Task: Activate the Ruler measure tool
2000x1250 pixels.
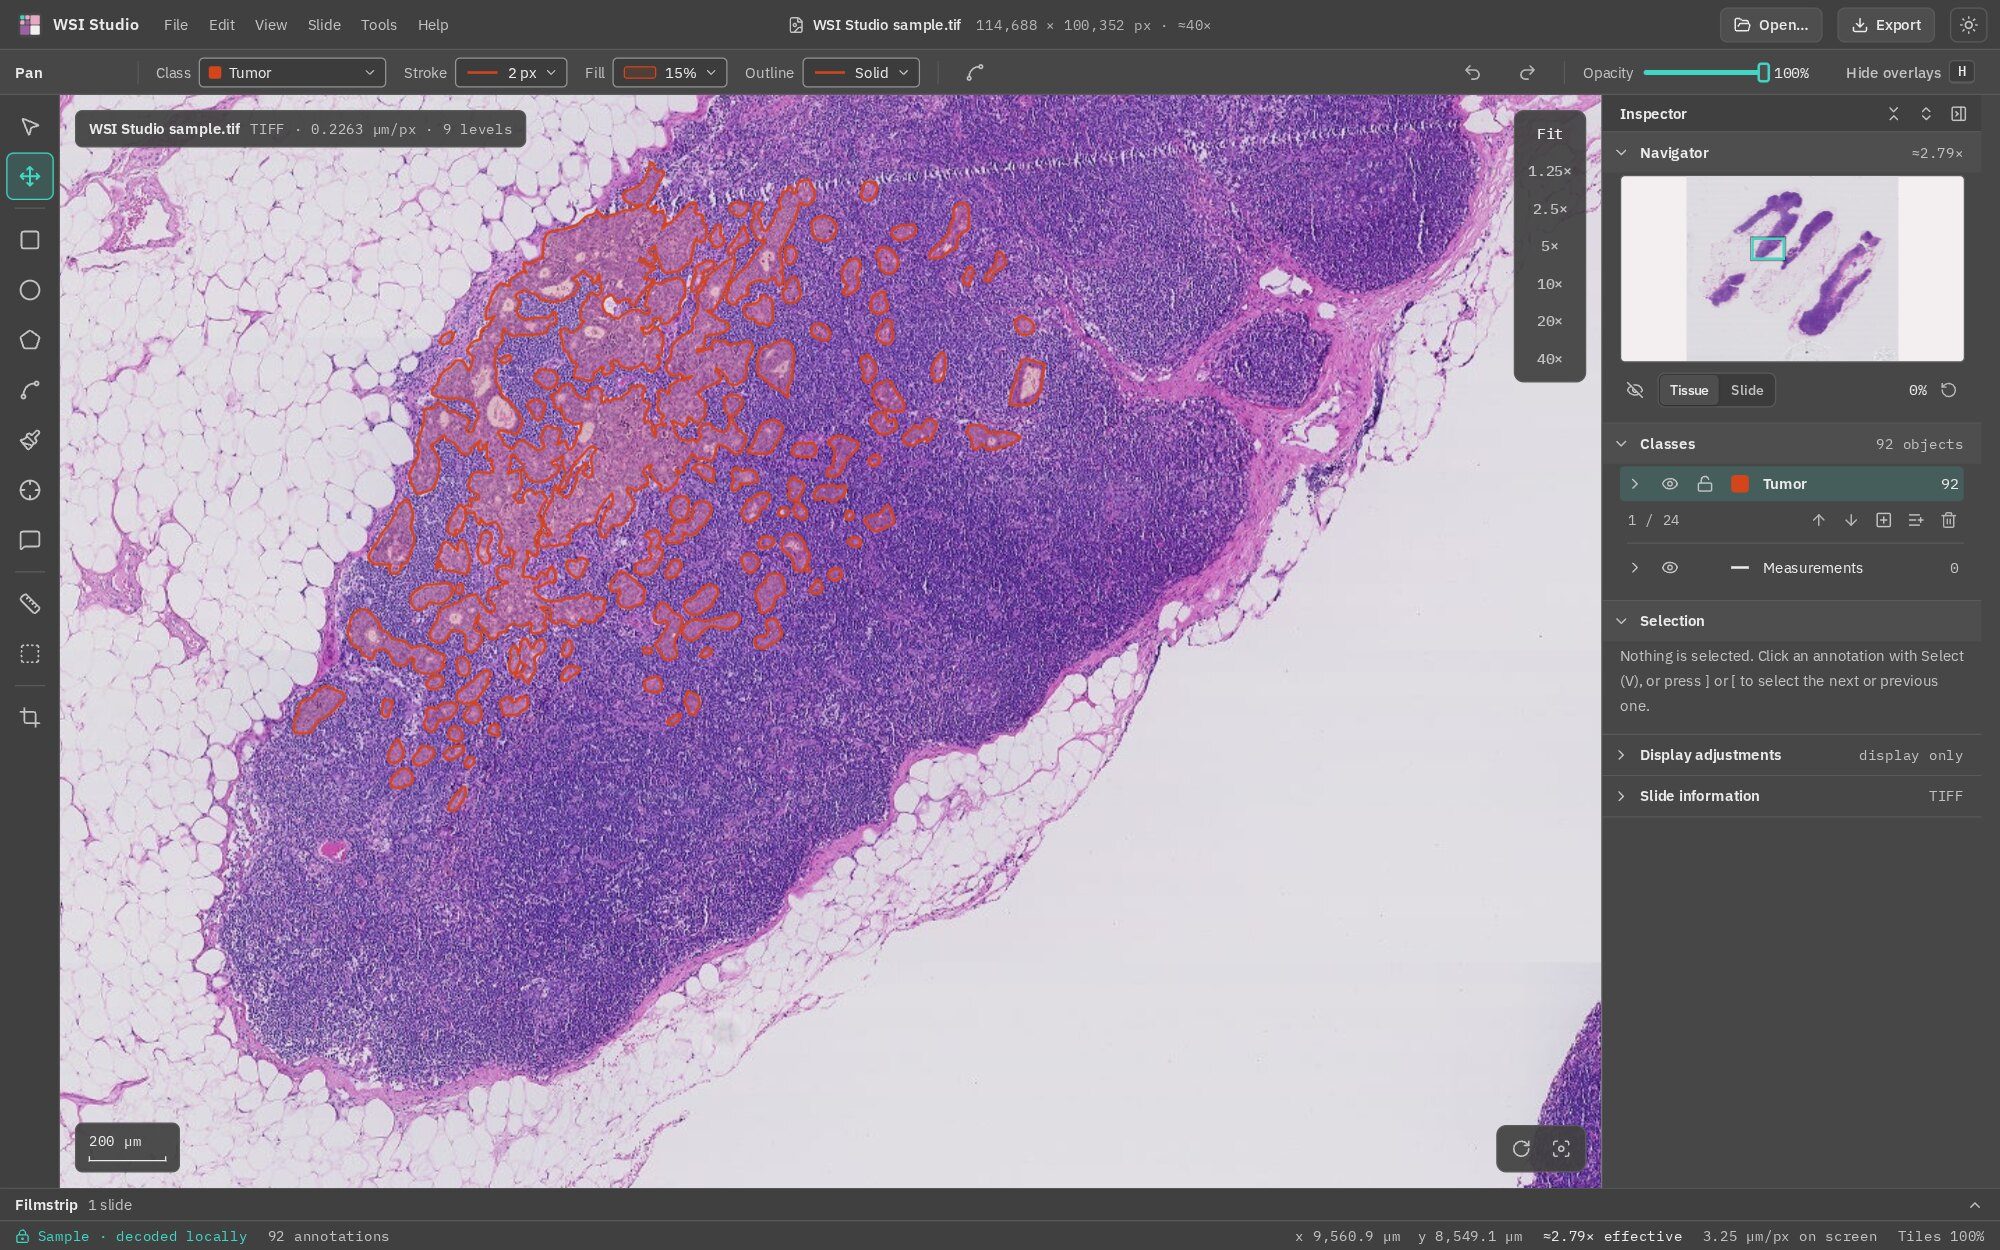Action: click(30, 604)
